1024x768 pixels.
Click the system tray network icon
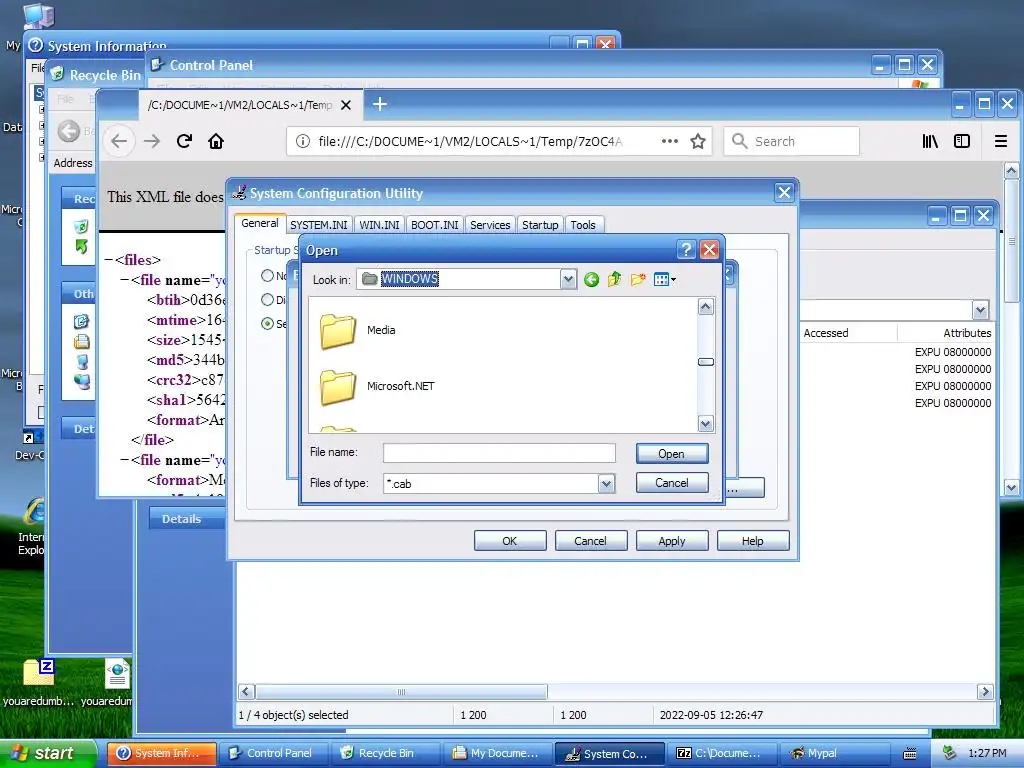click(950, 753)
